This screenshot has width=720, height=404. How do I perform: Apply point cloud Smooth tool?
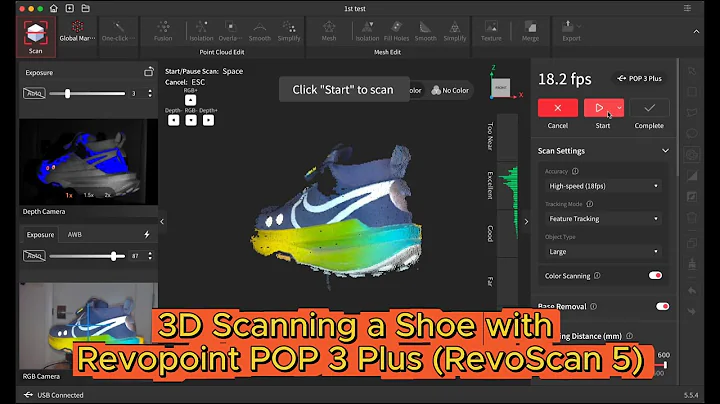[259, 31]
